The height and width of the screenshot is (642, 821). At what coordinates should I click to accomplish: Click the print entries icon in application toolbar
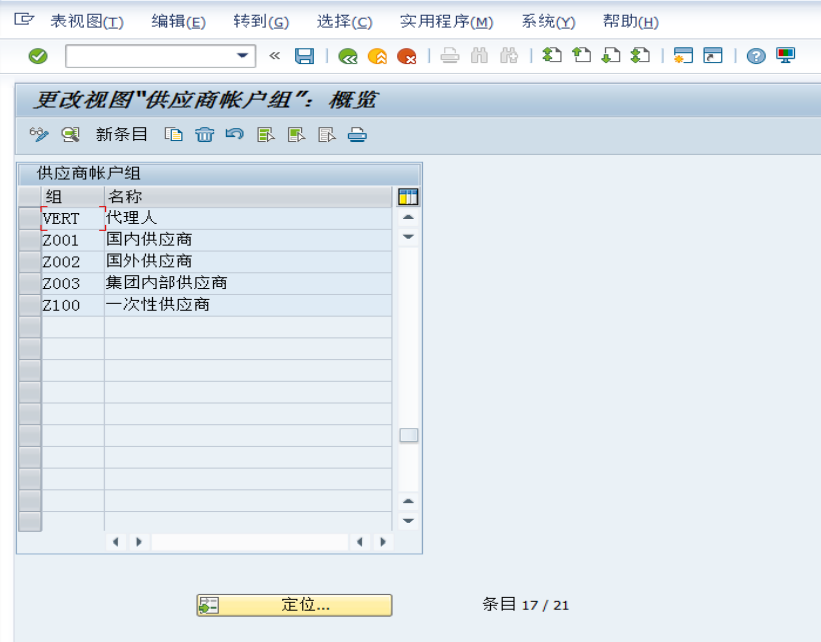357,135
